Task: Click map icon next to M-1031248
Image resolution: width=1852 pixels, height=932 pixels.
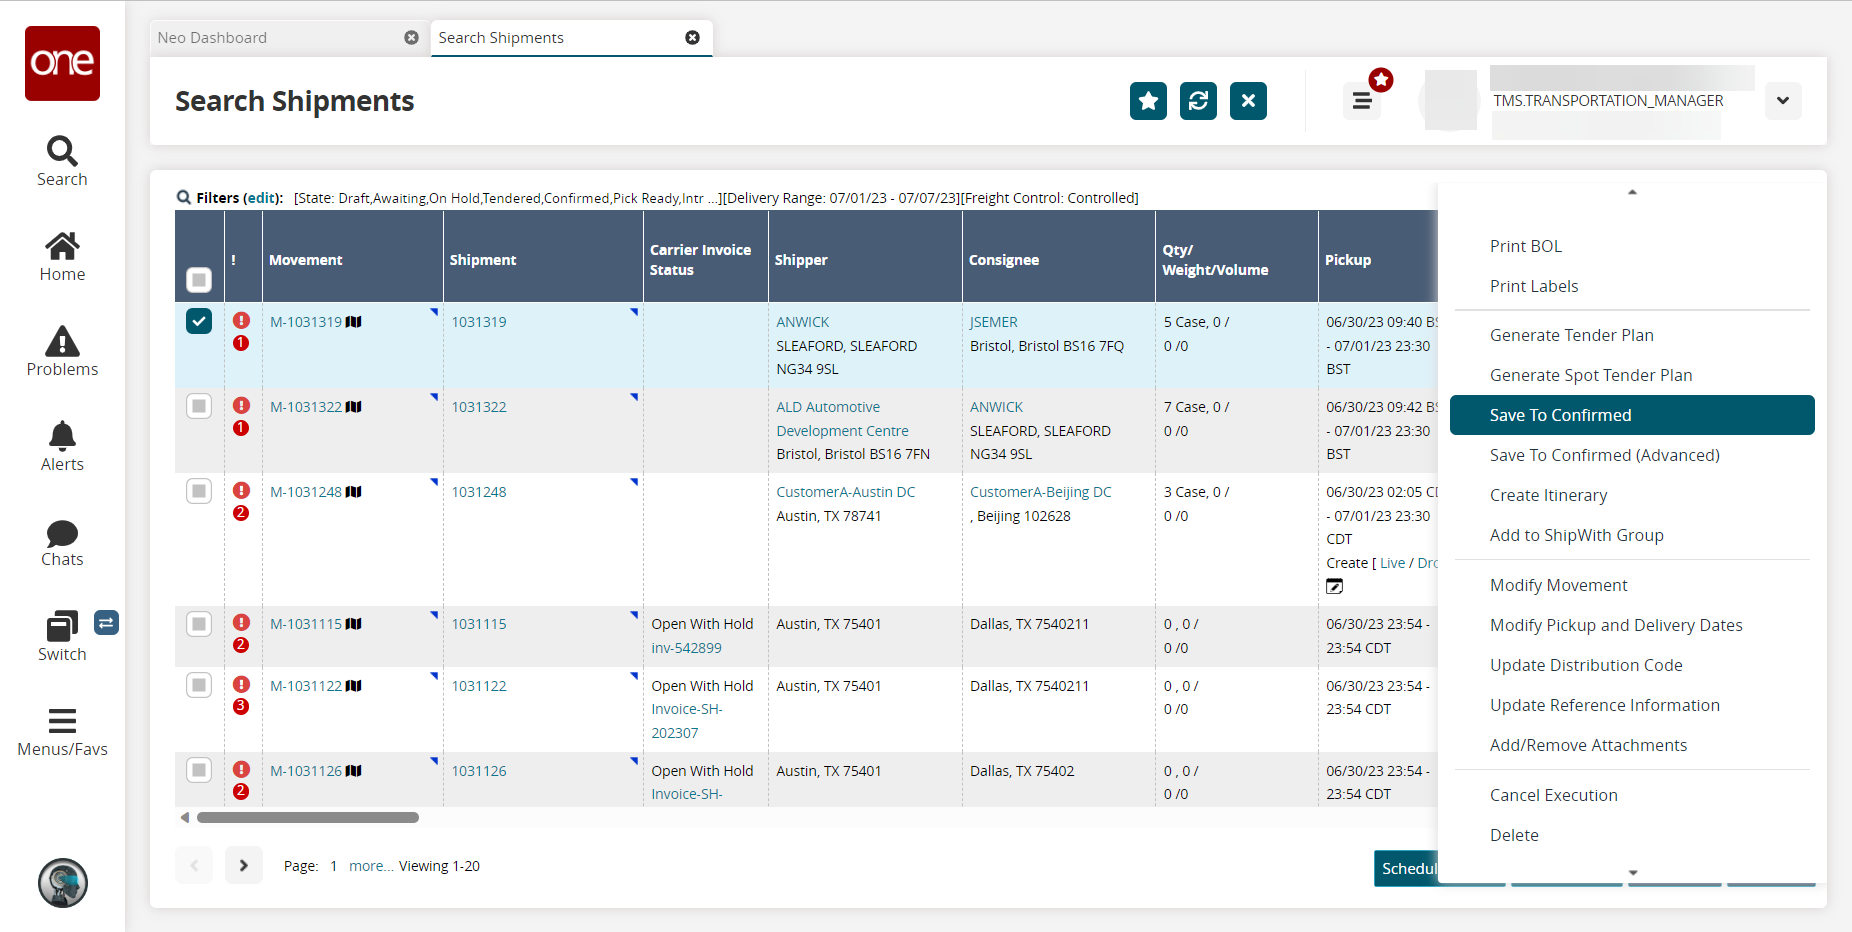Action: (354, 492)
